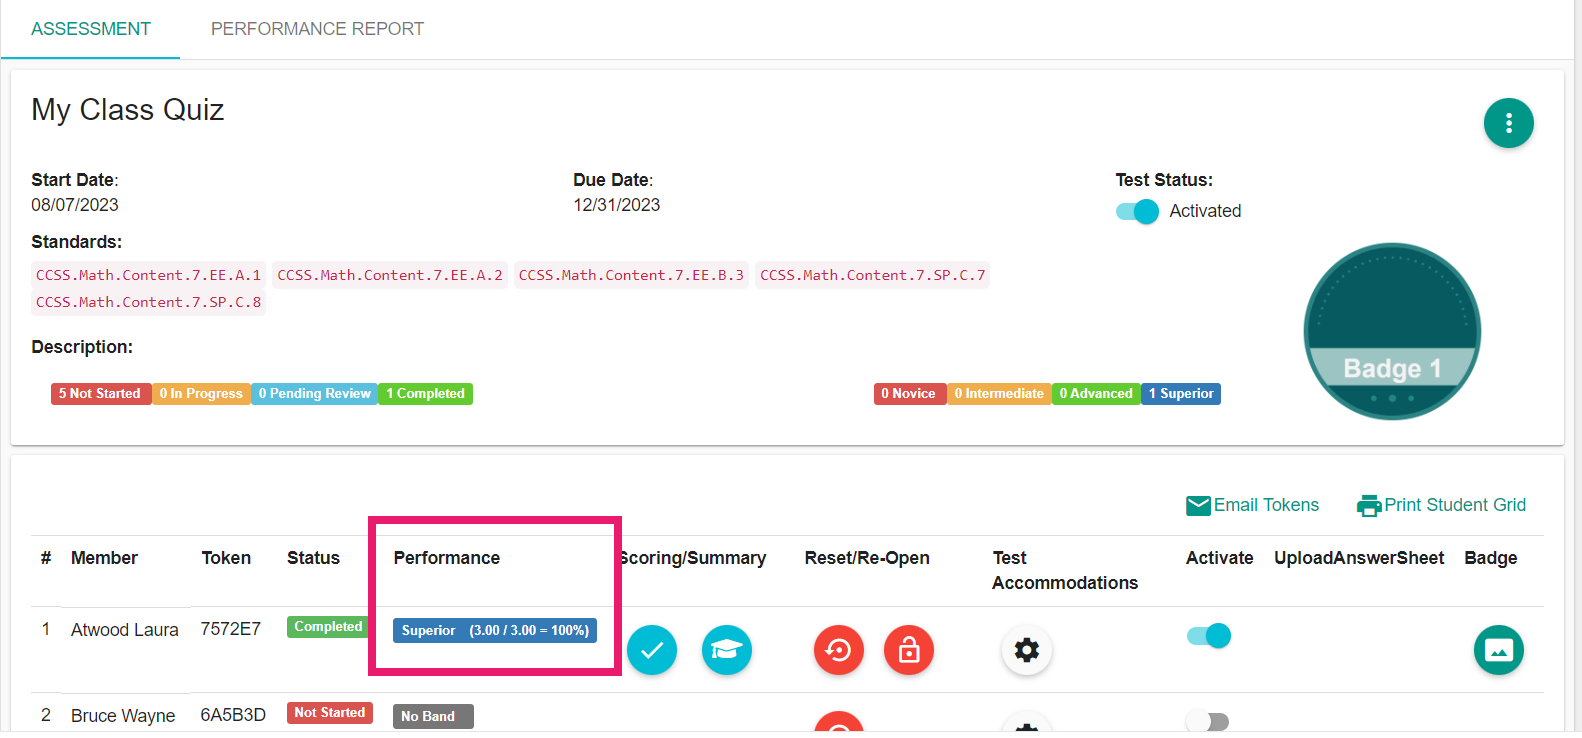This screenshot has width=1582, height=738.
Task: Click the Print Student Grid link
Action: tap(1455, 505)
